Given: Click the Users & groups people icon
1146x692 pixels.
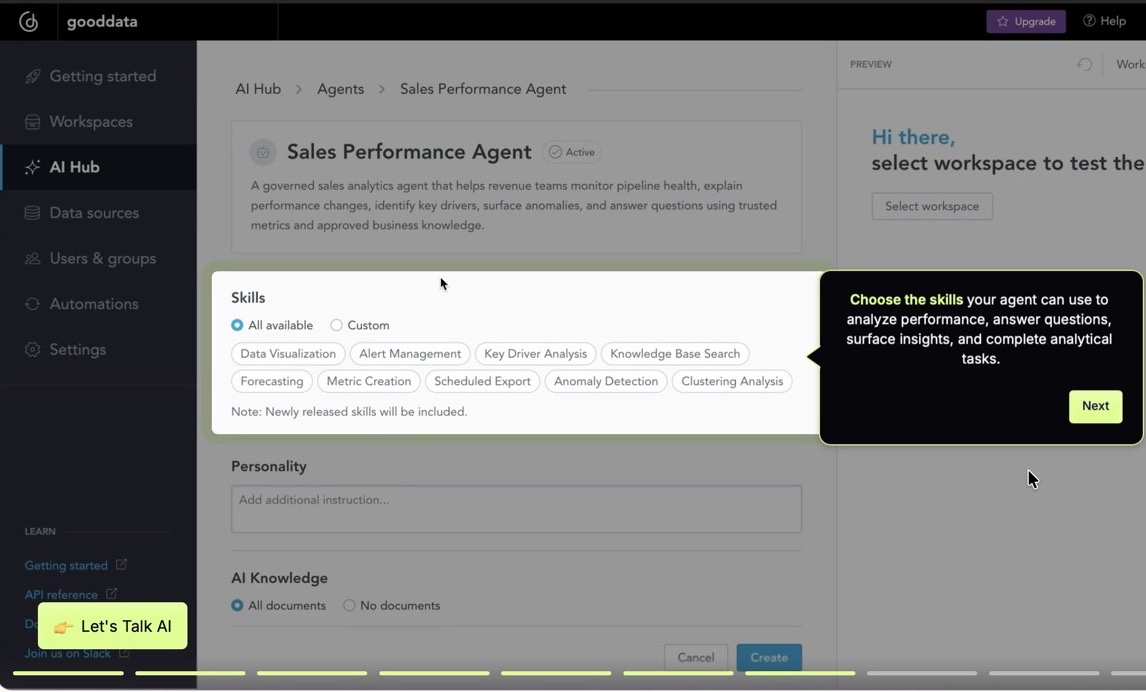Looking at the screenshot, I should (32, 259).
